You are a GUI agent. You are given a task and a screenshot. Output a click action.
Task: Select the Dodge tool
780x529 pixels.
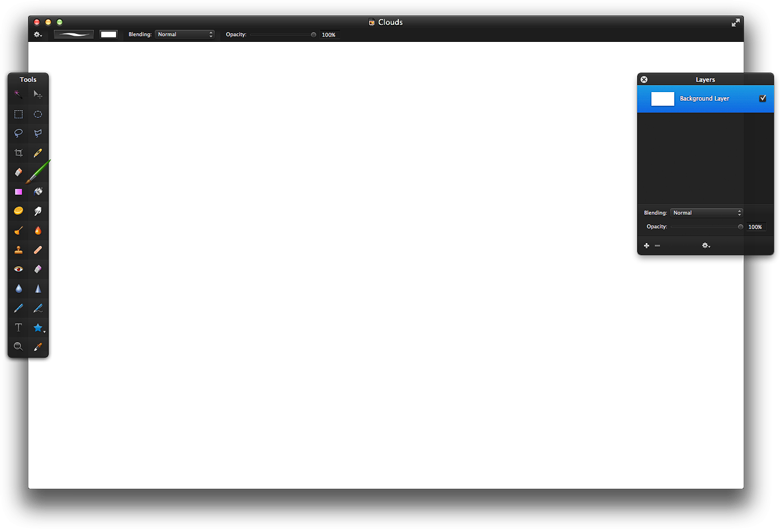coord(18,230)
